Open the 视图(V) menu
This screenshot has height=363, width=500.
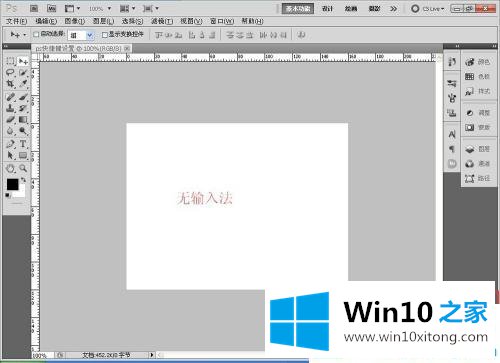click(191, 21)
